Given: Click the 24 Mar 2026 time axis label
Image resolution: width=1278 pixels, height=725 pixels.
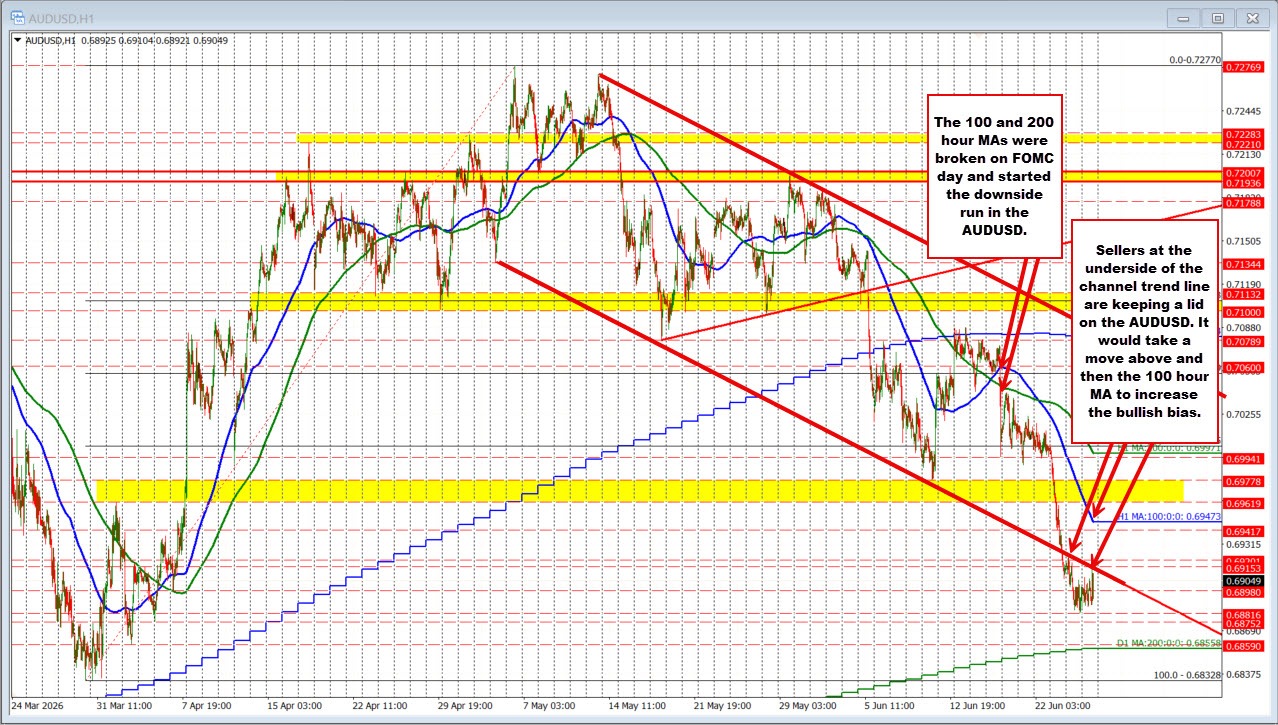Looking at the screenshot, I should click(37, 705).
